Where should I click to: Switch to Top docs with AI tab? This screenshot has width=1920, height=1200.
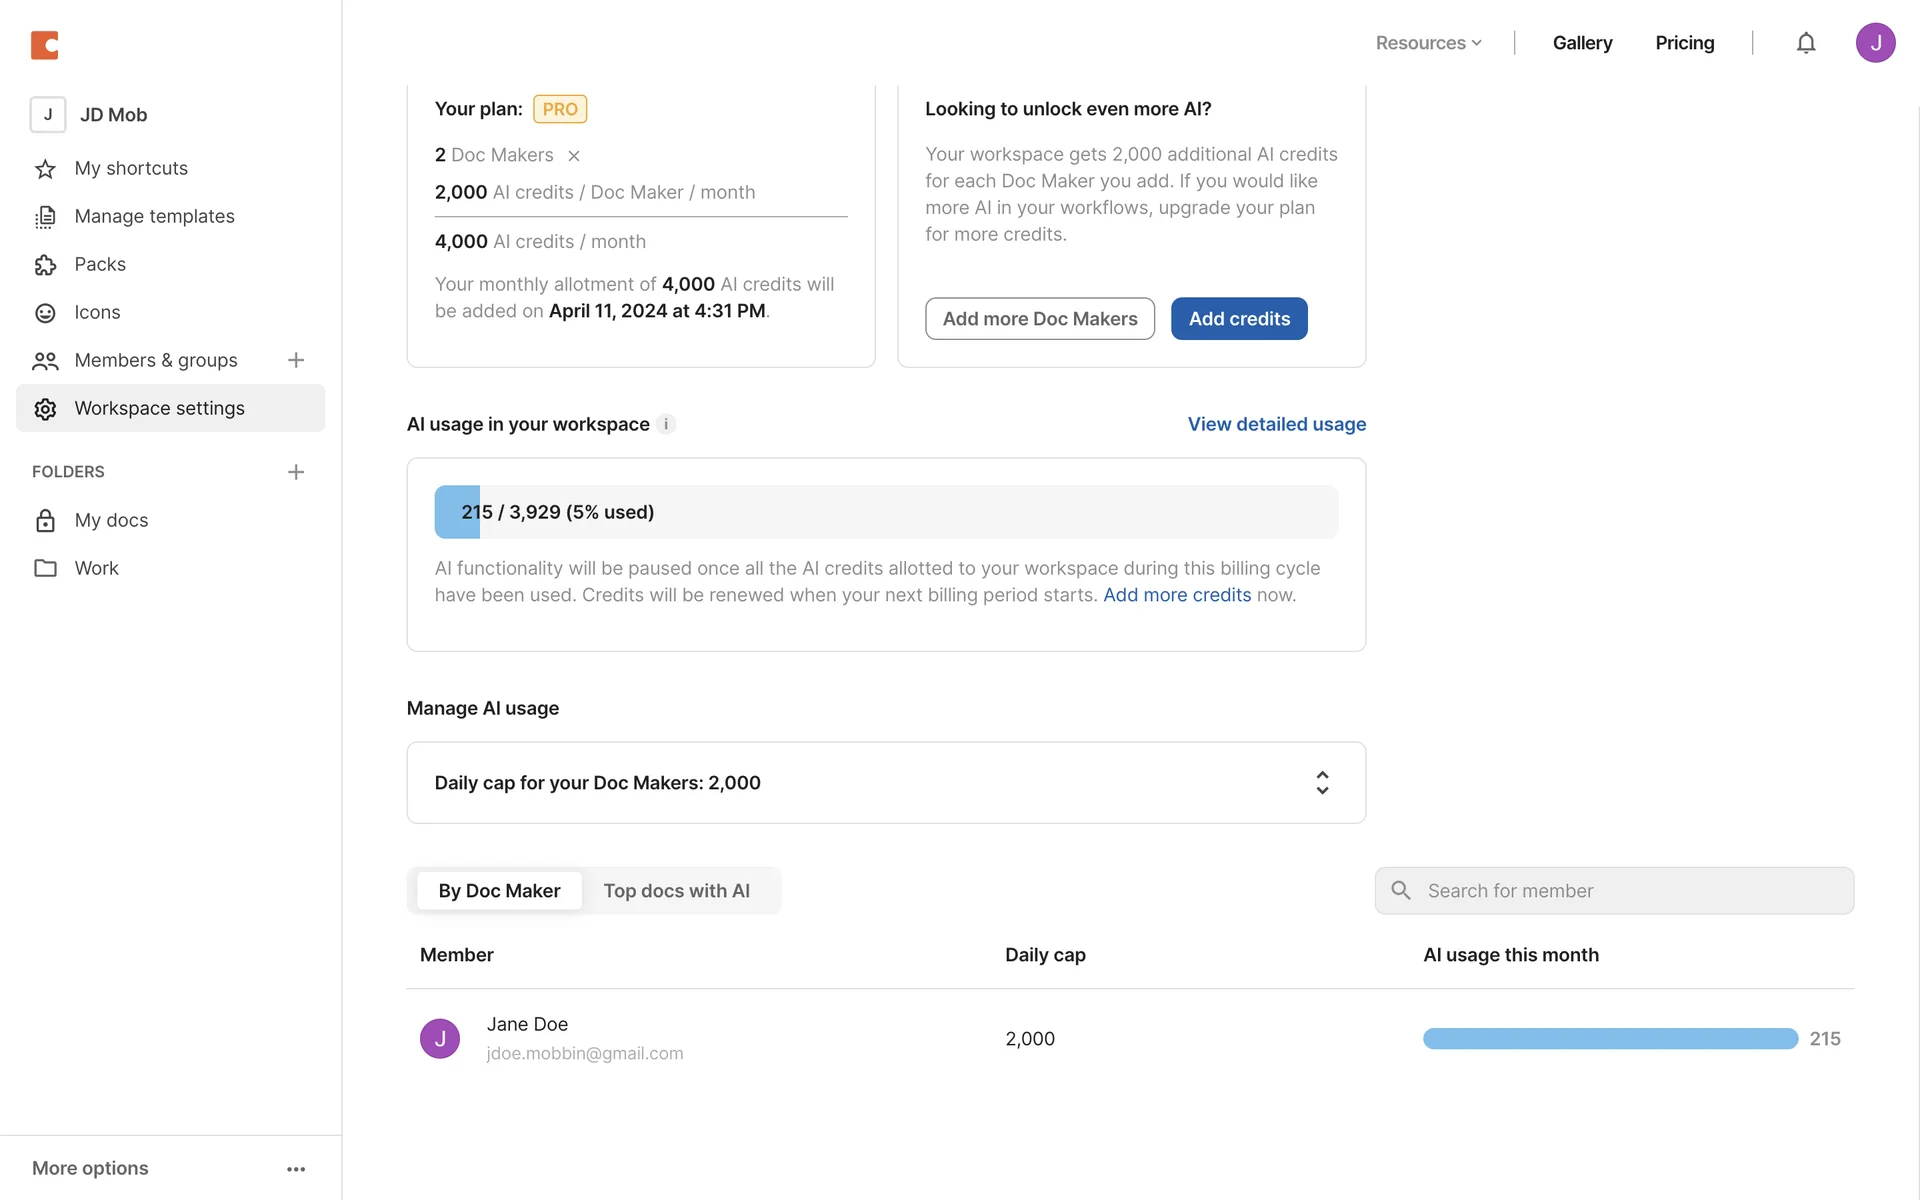point(676,891)
